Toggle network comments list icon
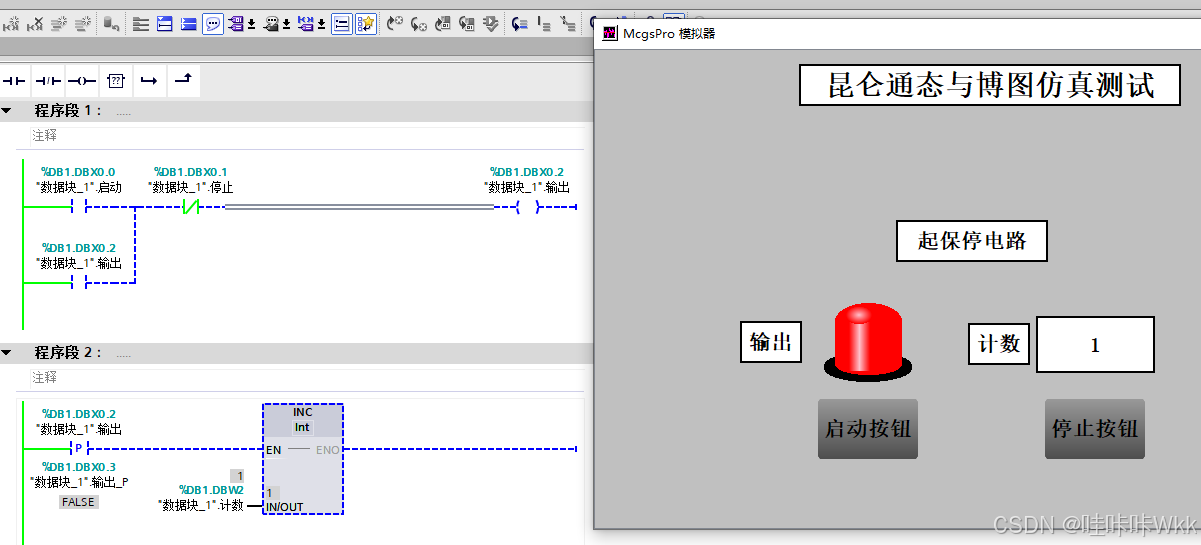This screenshot has height=545, width=1201. (x=342, y=23)
